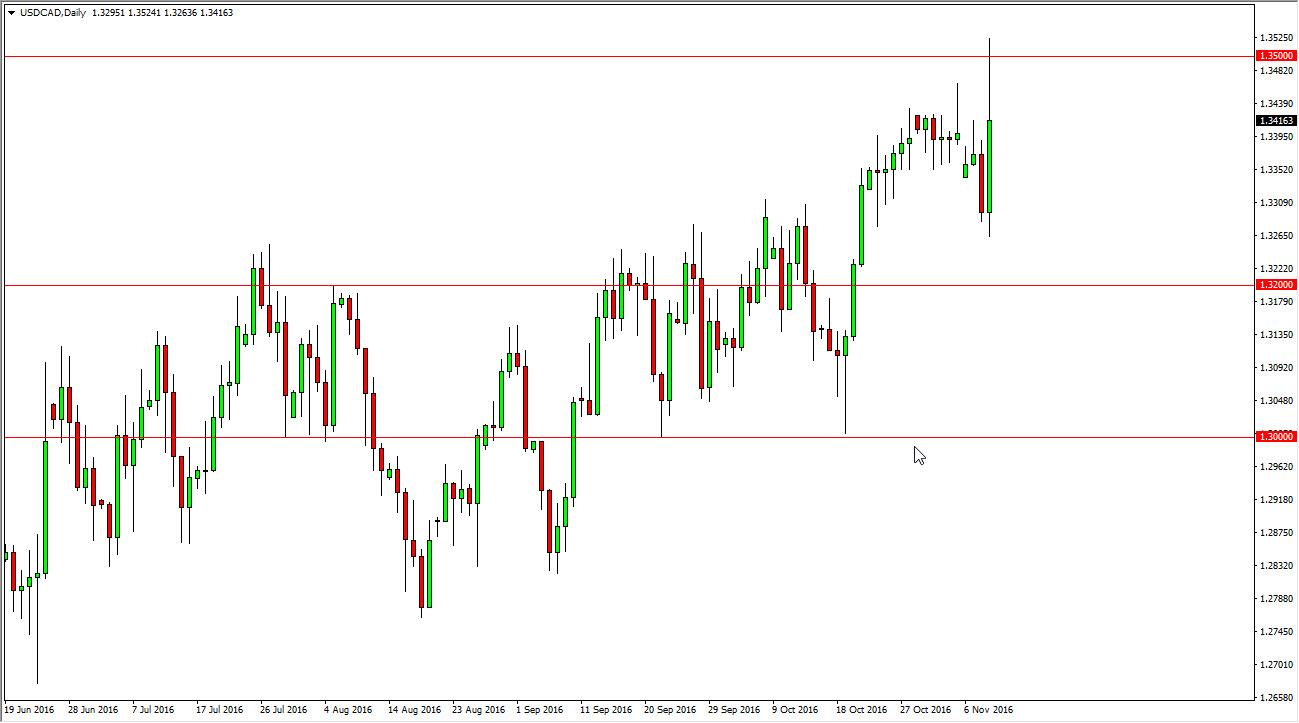
Task: Click the 9 Oct 2016 date label
Action: pos(796,710)
